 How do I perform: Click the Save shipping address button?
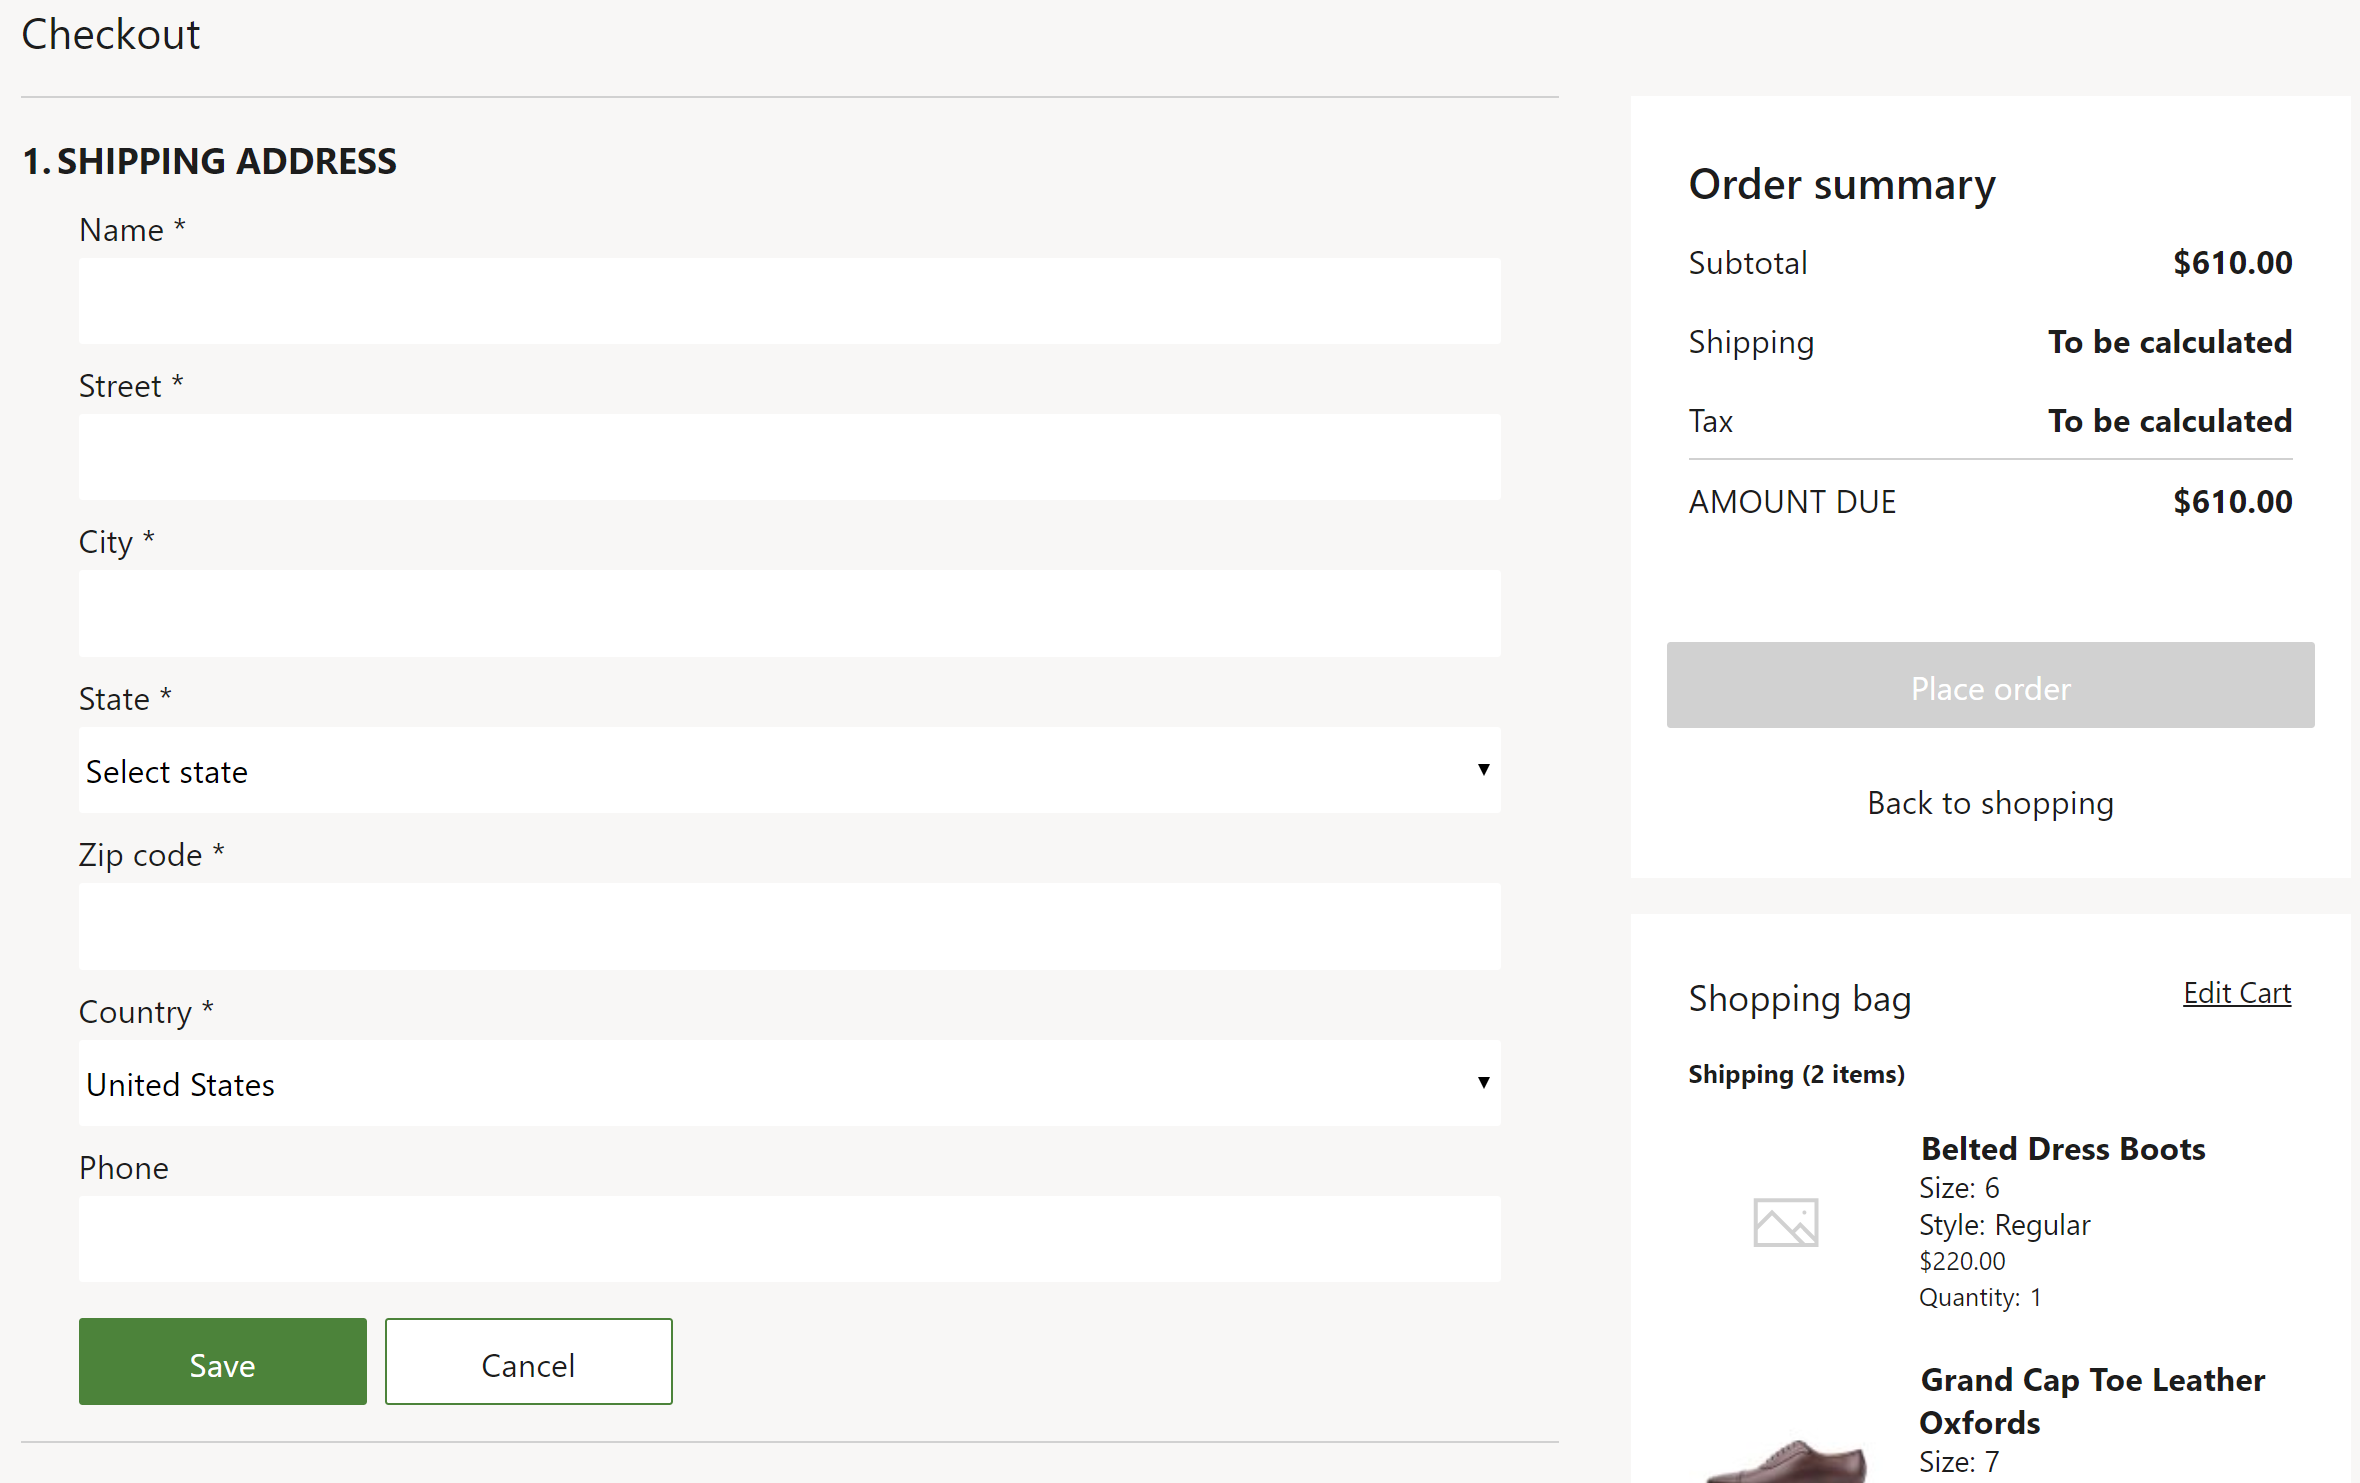[222, 1362]
